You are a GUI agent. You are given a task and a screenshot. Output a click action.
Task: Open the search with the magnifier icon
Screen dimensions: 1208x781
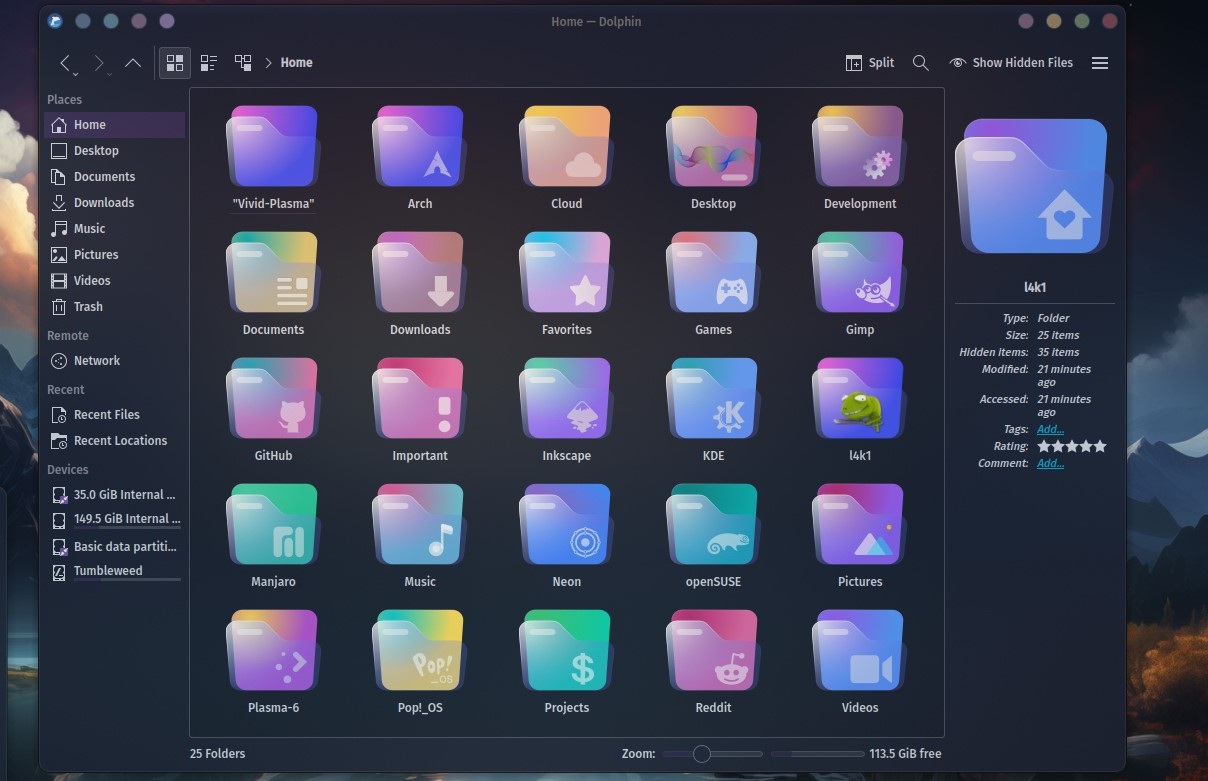920,62
